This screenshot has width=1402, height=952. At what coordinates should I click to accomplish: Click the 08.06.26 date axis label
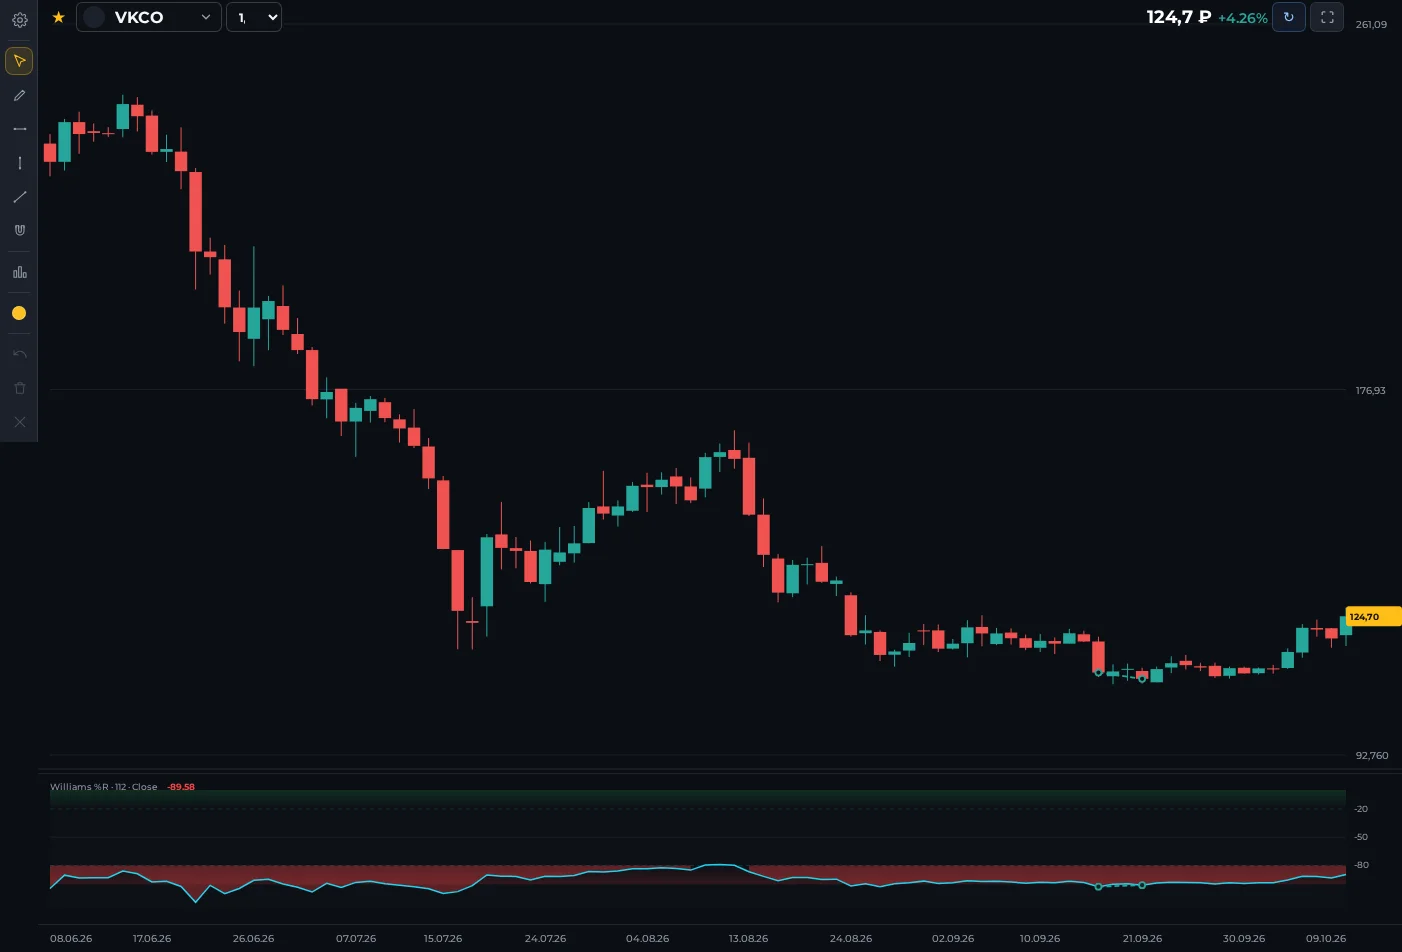point(71,939)
